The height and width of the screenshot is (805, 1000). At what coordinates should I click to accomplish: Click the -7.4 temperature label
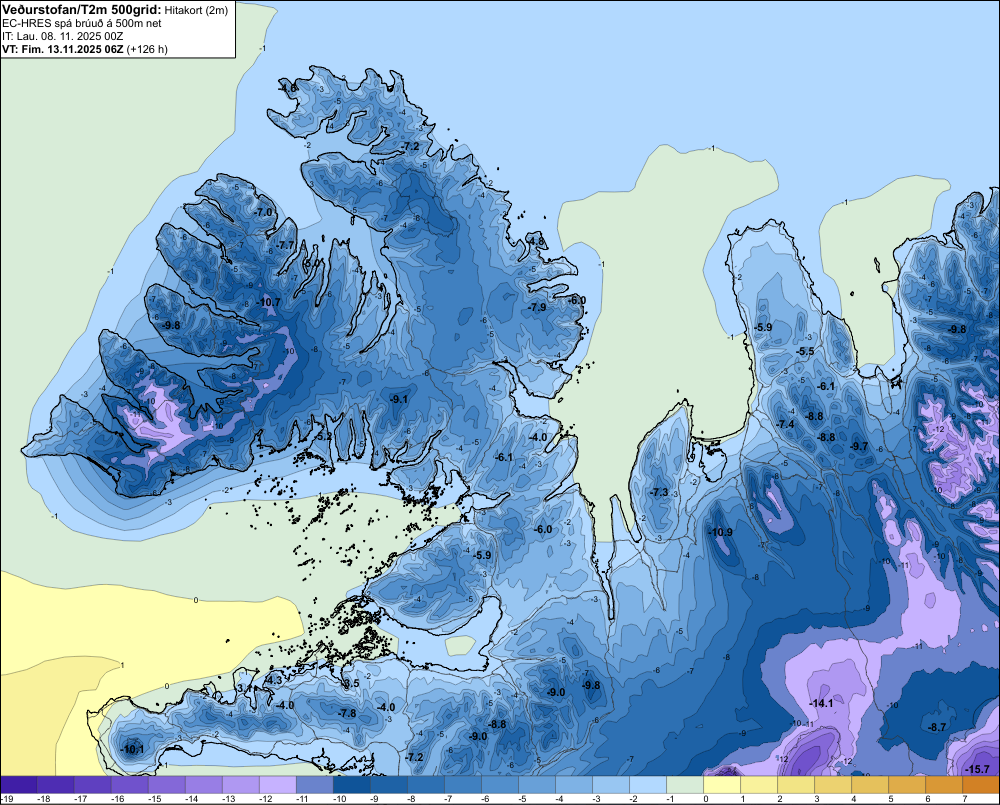tap(786, 424)
